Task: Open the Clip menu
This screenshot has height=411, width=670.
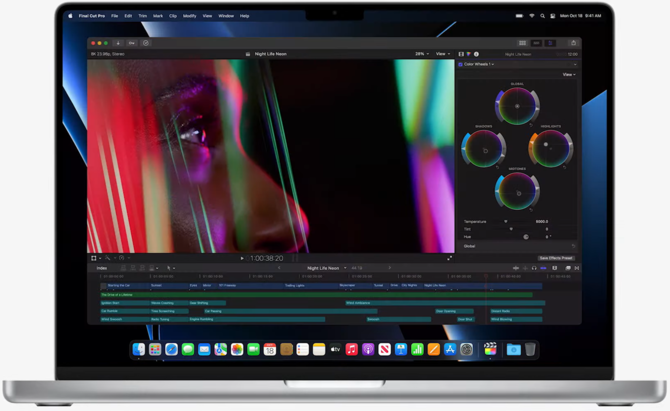Action: coord(173,16)
